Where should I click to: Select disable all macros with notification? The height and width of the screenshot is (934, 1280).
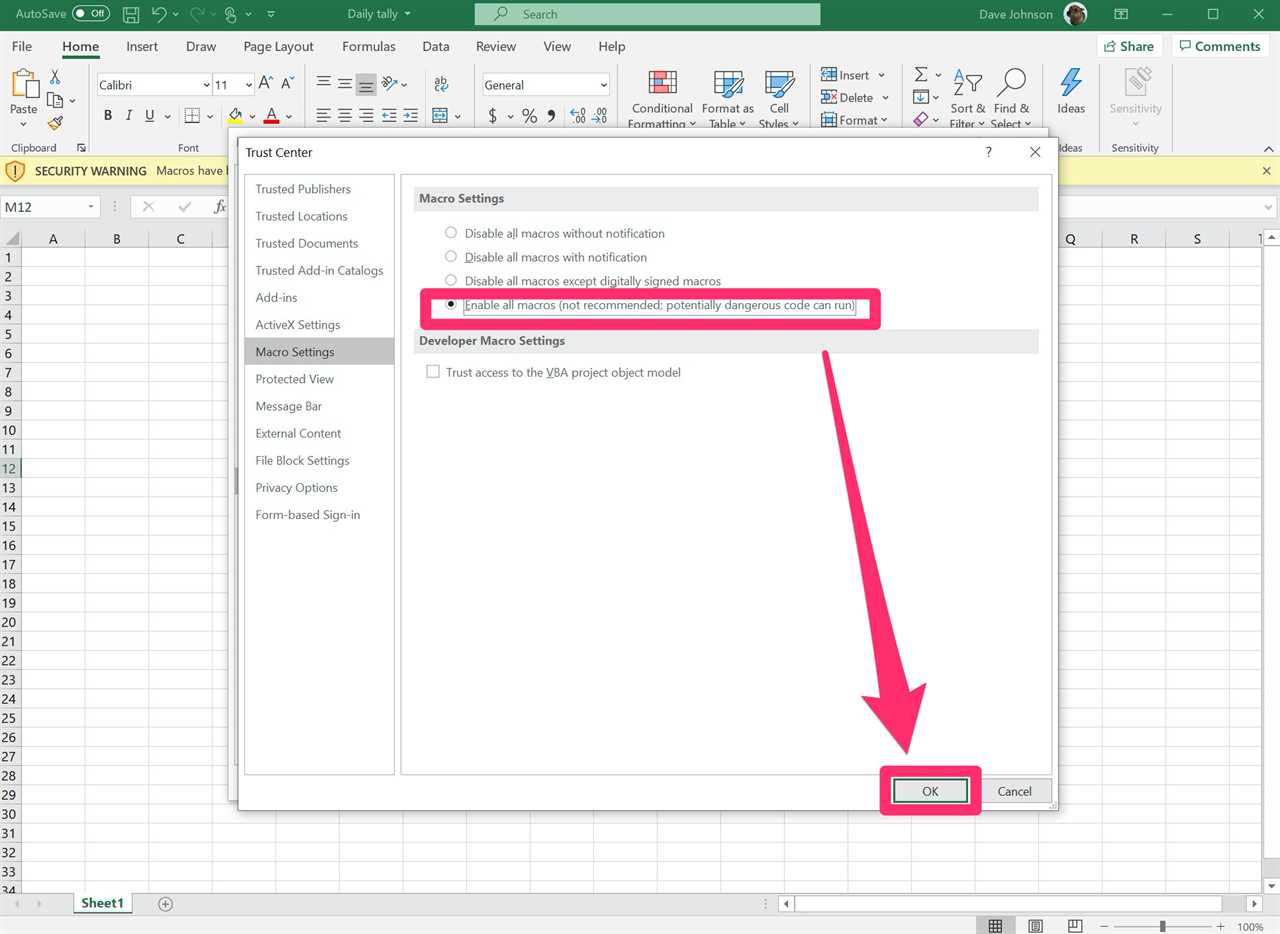451,257
